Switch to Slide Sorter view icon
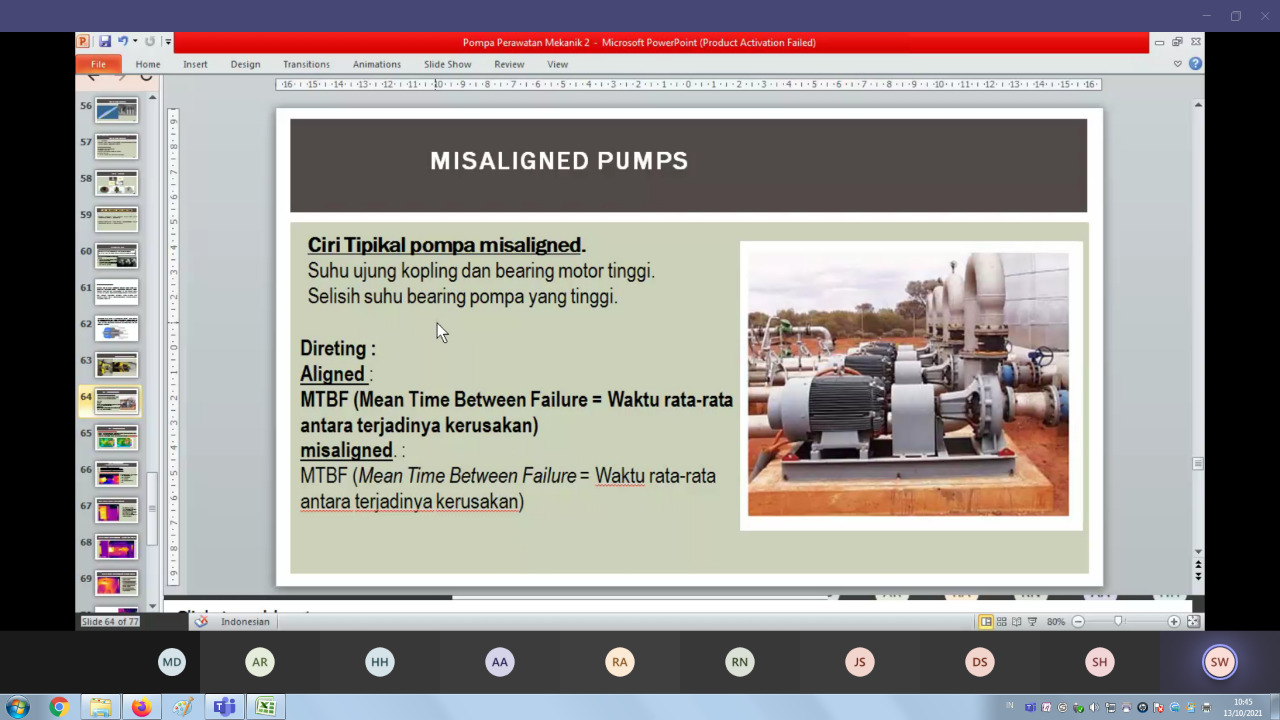 coord(1001,621)
